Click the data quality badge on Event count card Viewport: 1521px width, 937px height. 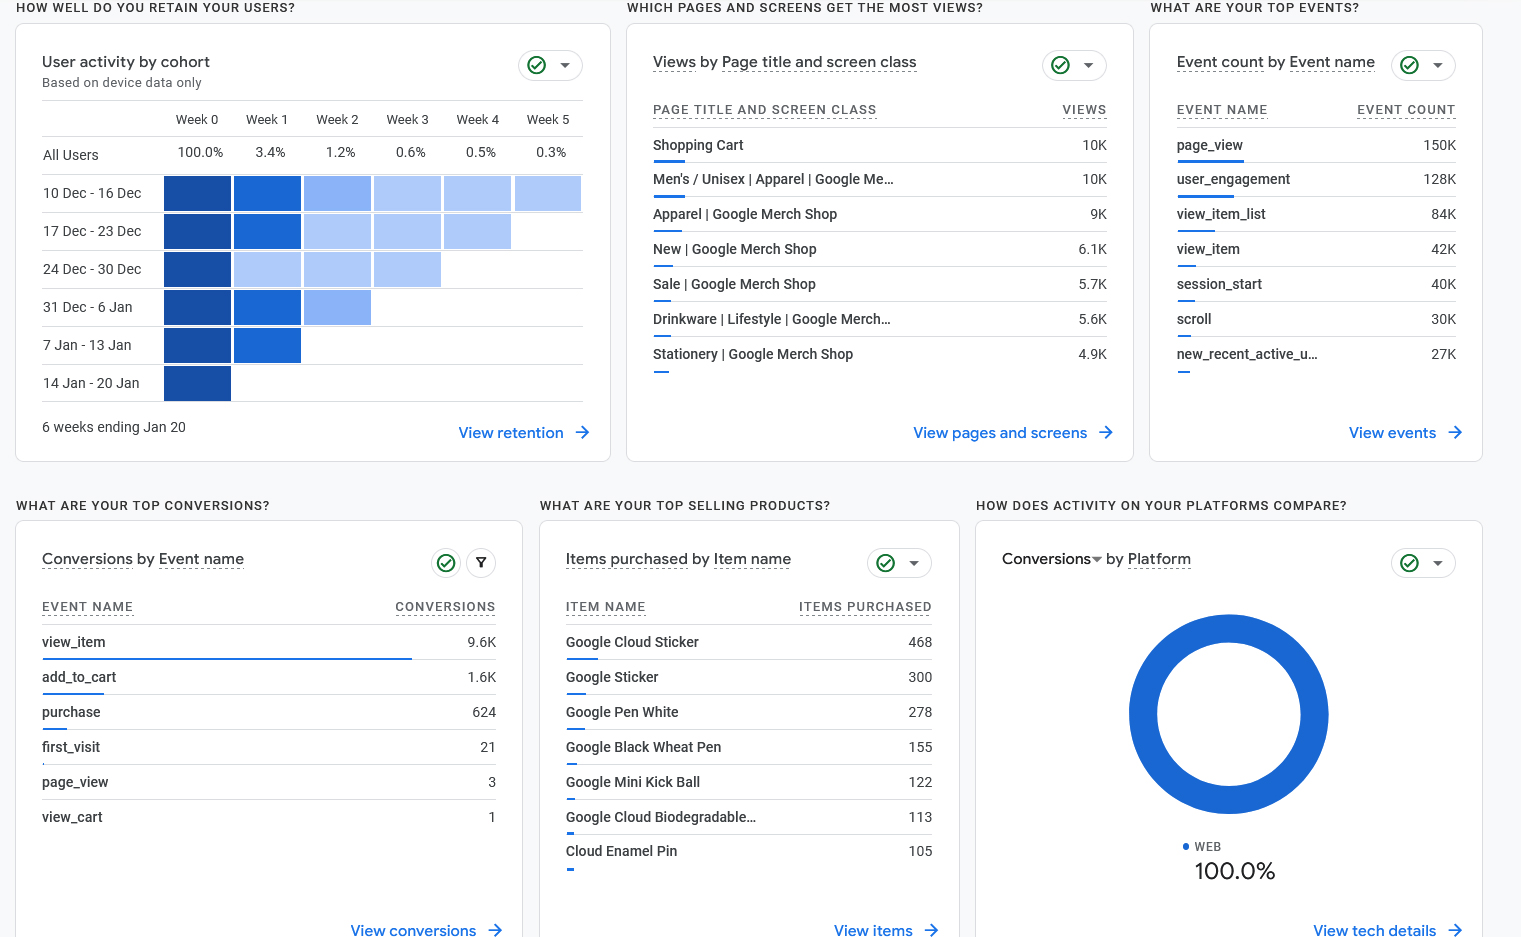pyautogui.click(x=1410, y=65)
